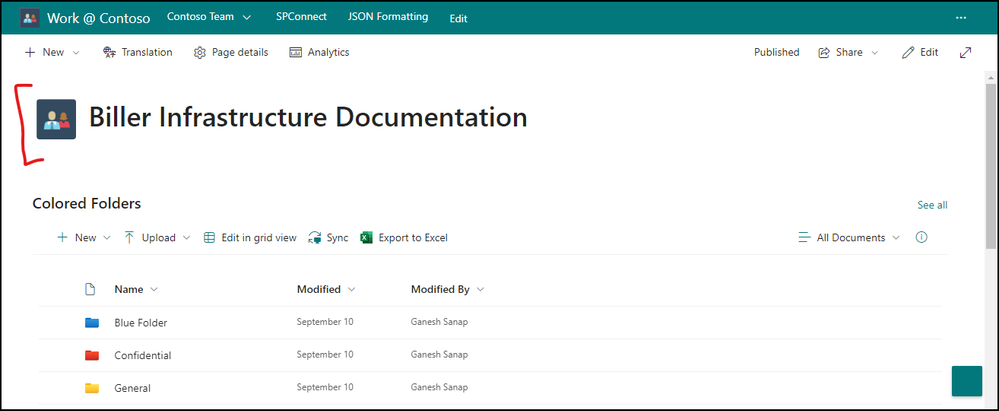
Task: Click the page title people icon
Action: 56,119
